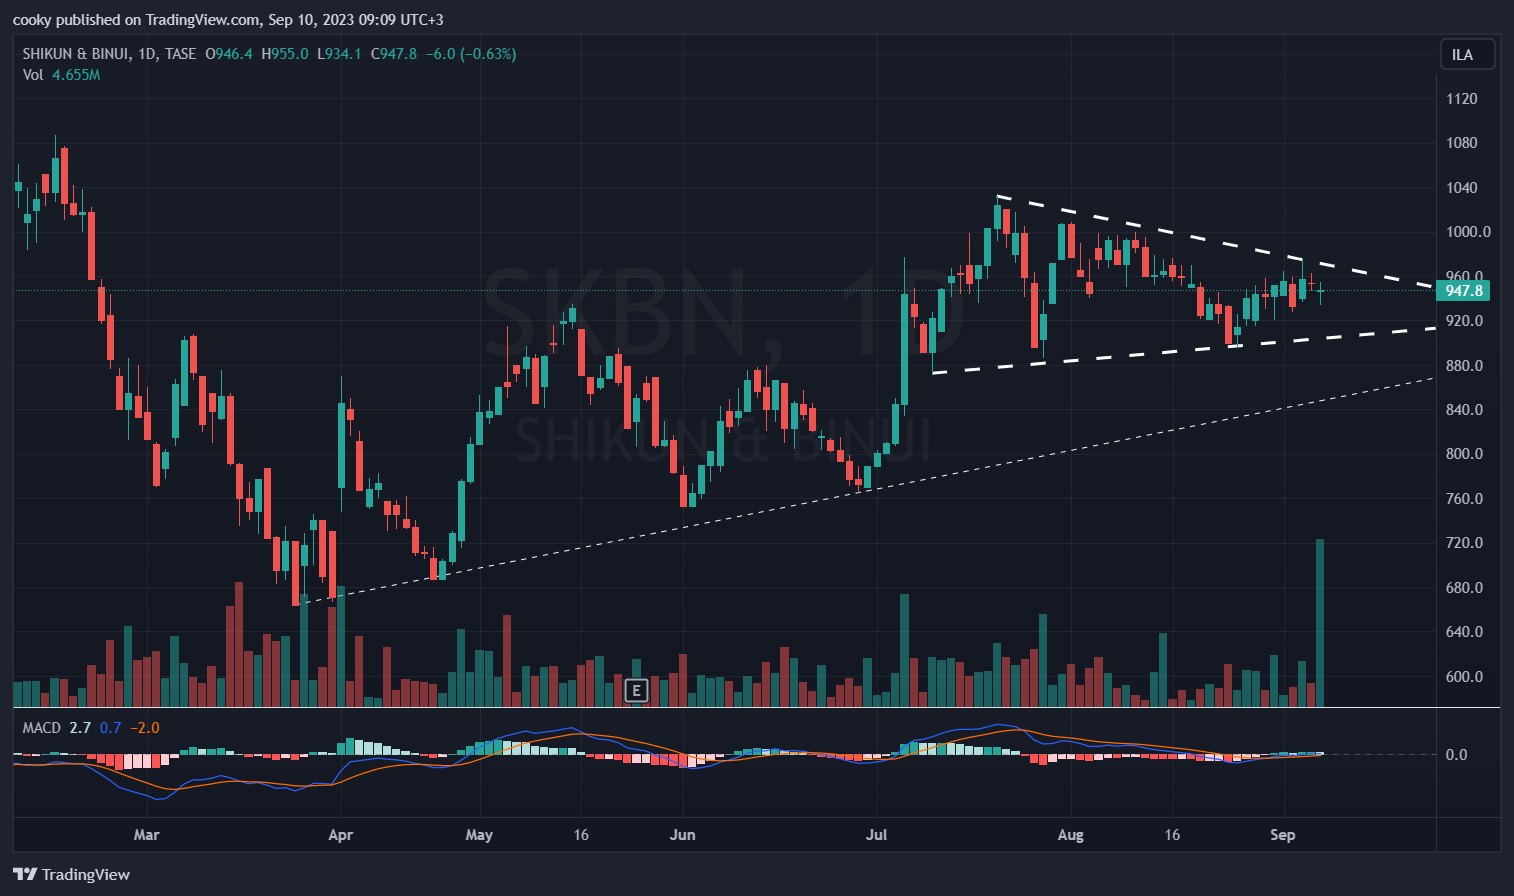Click the 1000.0 price axis label
This screenshot has height=896, width=1514.
[1468, 232]
